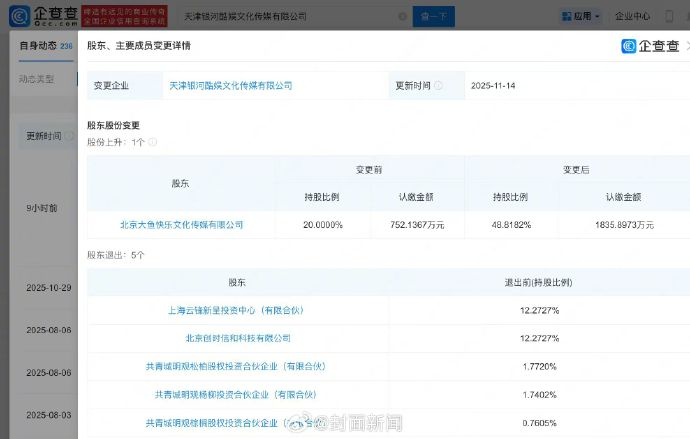Viewport: 690px width, 439px height.
Task: Switch to the 自身动态 tab
Action: click(38, 46)
